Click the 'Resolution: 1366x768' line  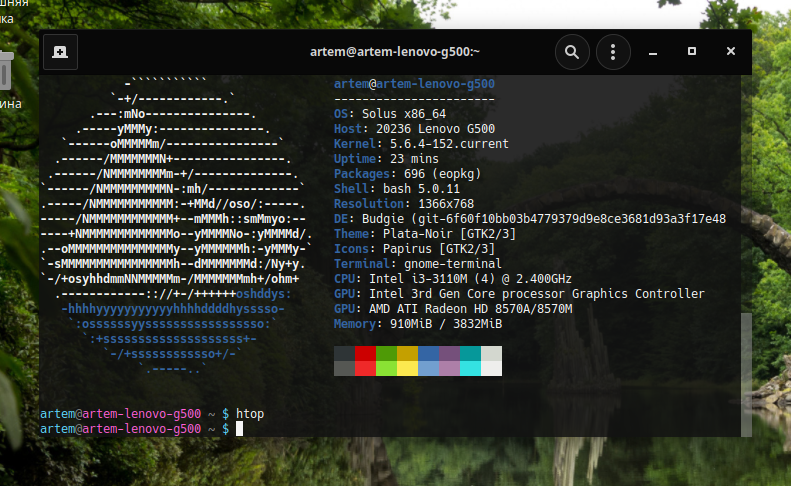[x=404, y=204]
